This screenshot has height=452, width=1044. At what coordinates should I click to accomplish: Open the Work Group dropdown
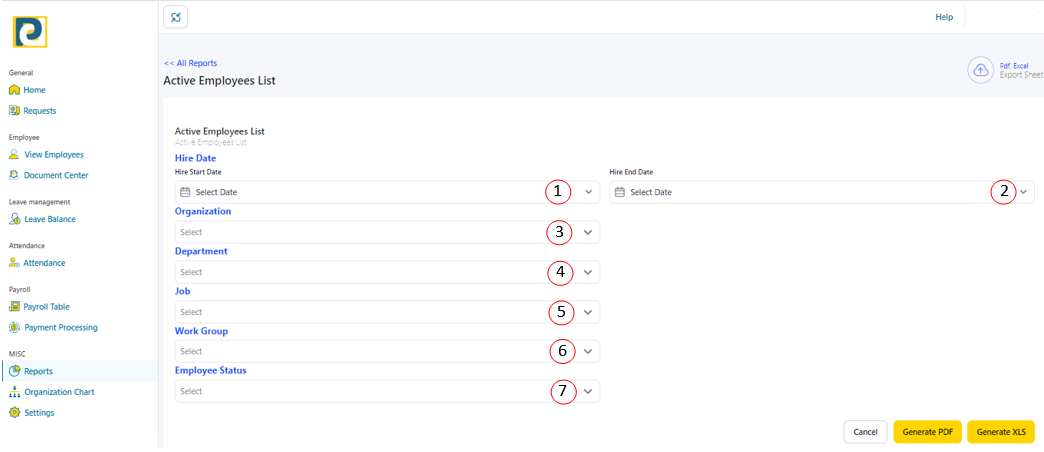coord(588,352)
